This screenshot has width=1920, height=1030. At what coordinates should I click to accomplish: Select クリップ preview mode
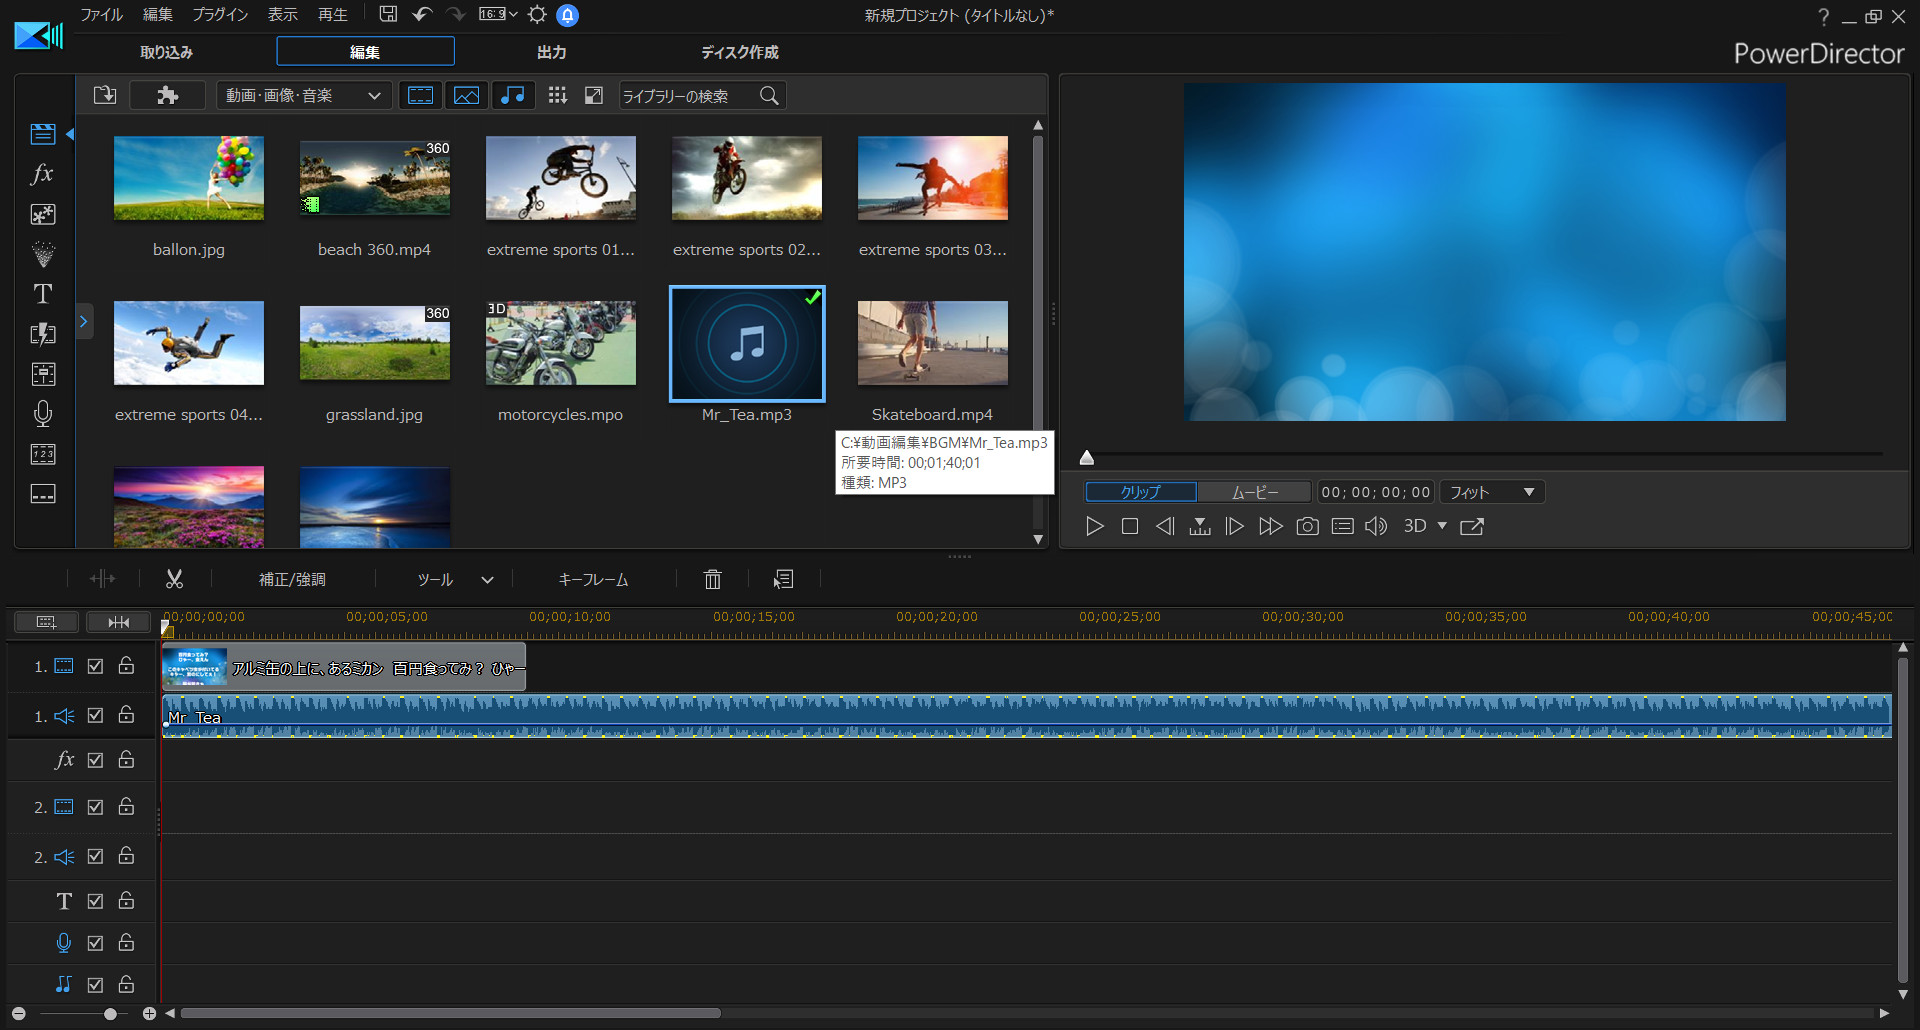click(x=1141, y=492)
